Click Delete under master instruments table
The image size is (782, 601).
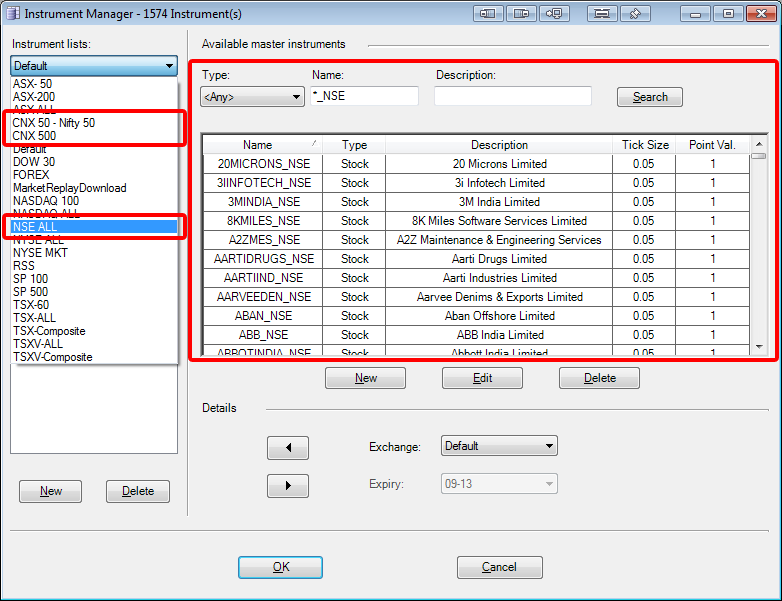click(x=599, y=378)
